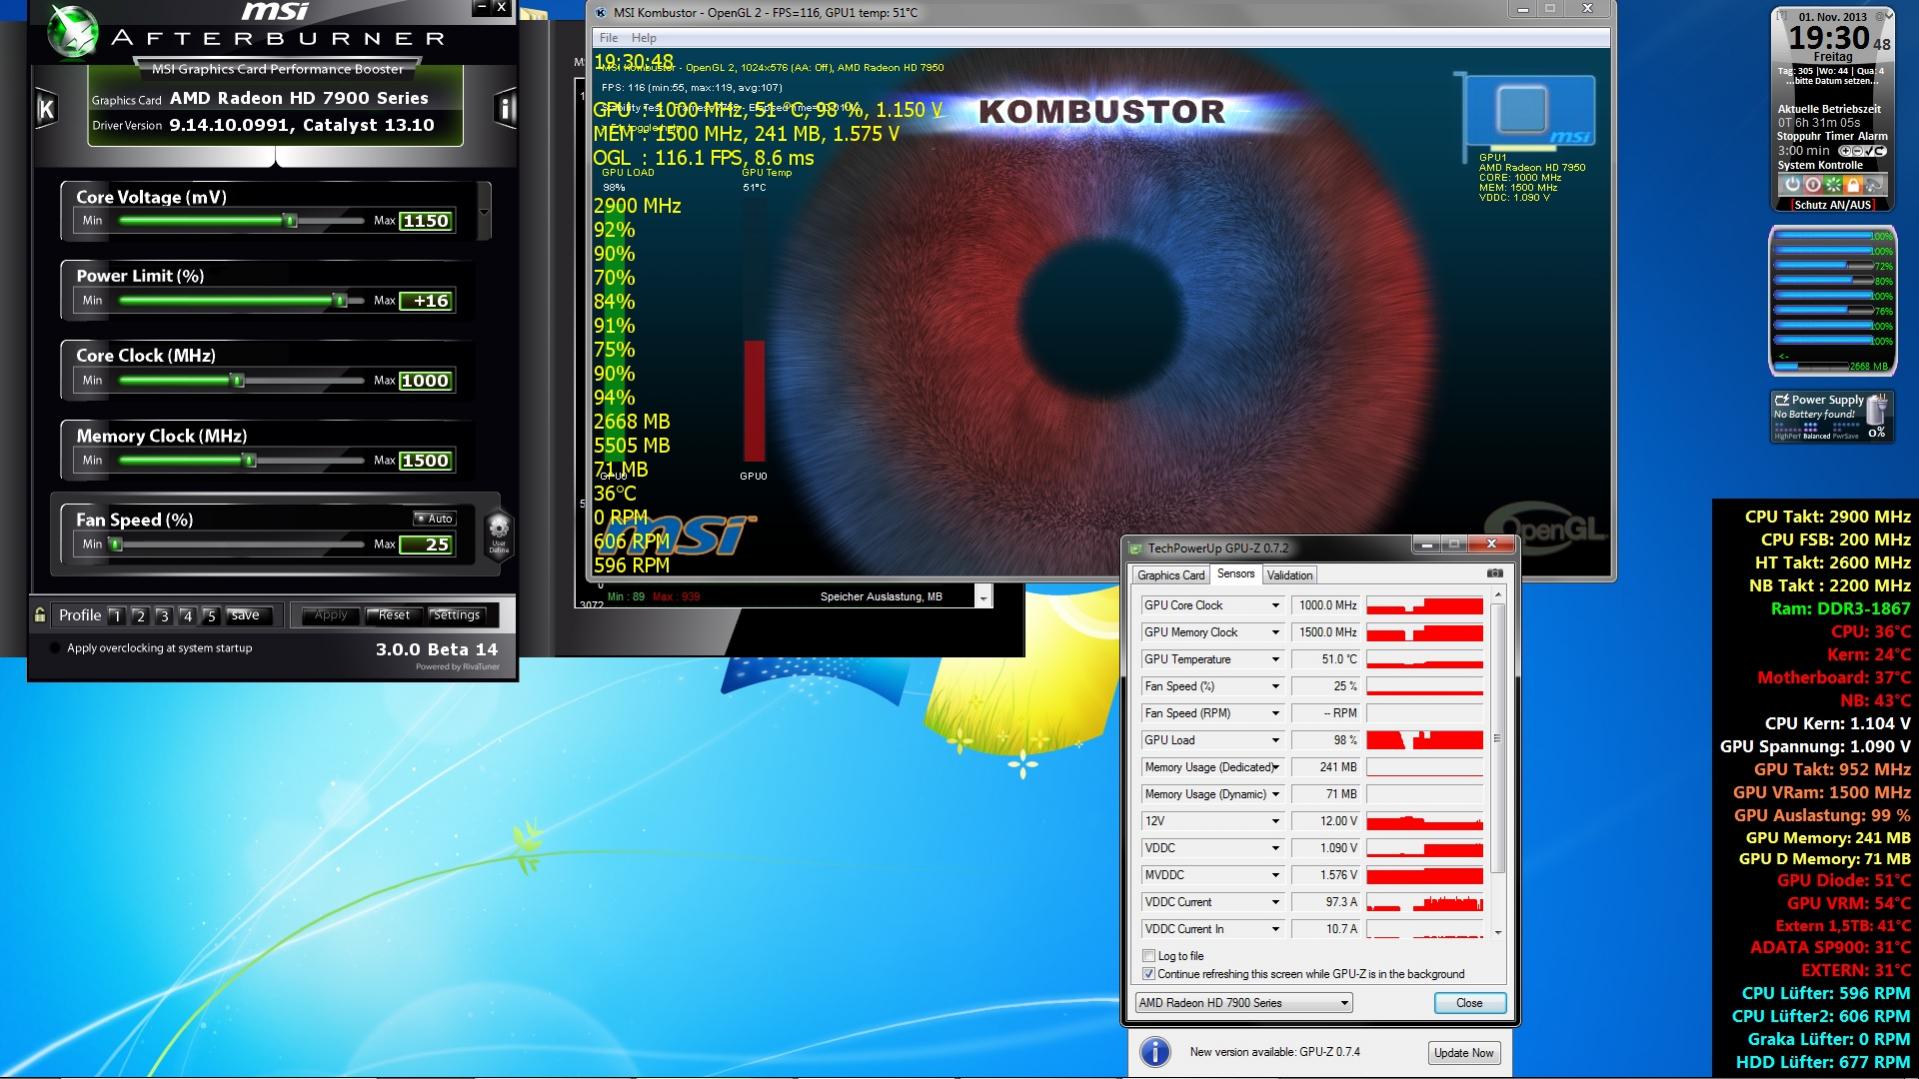Click the Memory Clock slider handle
This screenshot has height=1079, width=1919.
coord(250,460)
